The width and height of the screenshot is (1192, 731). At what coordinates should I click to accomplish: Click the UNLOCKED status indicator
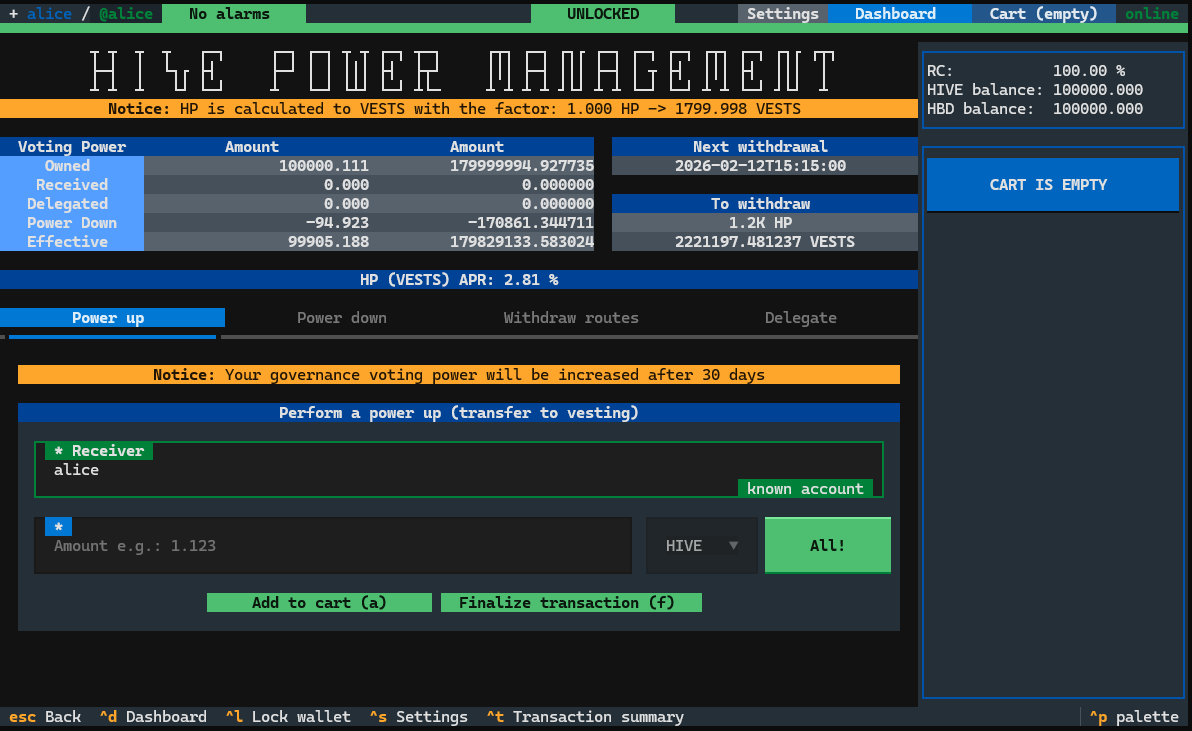(603, 14)
